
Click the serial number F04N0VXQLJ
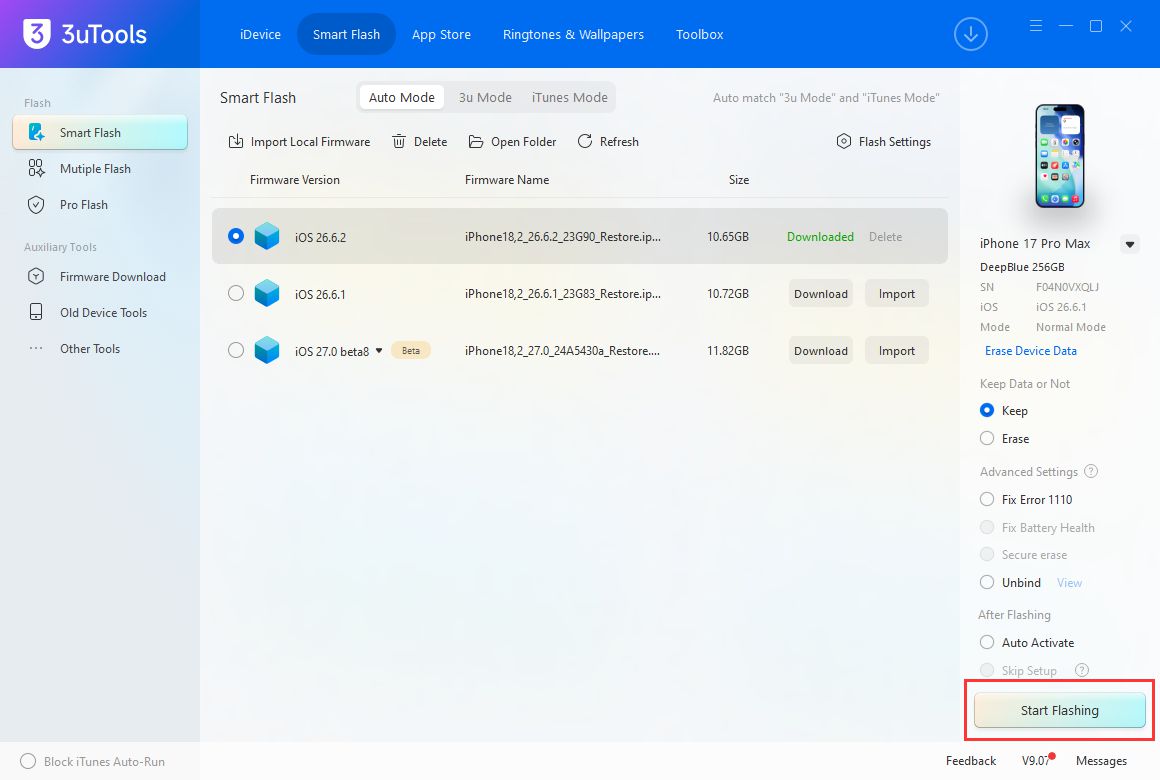click(1067, 287)
